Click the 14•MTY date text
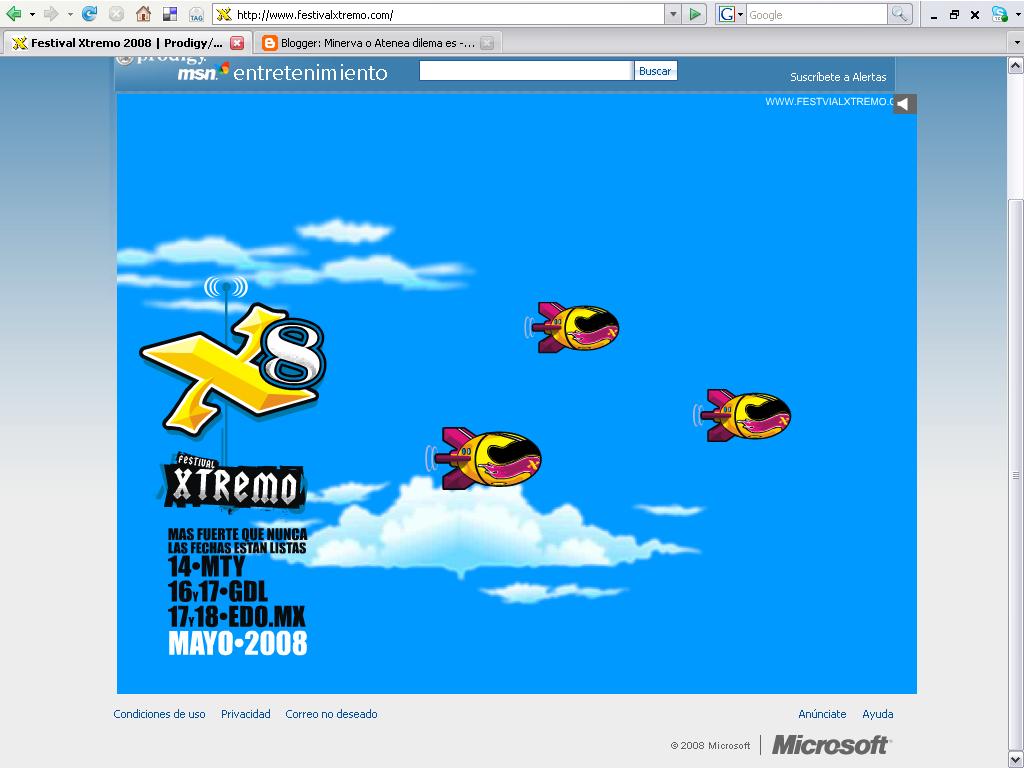 click(x=206, y=566)
